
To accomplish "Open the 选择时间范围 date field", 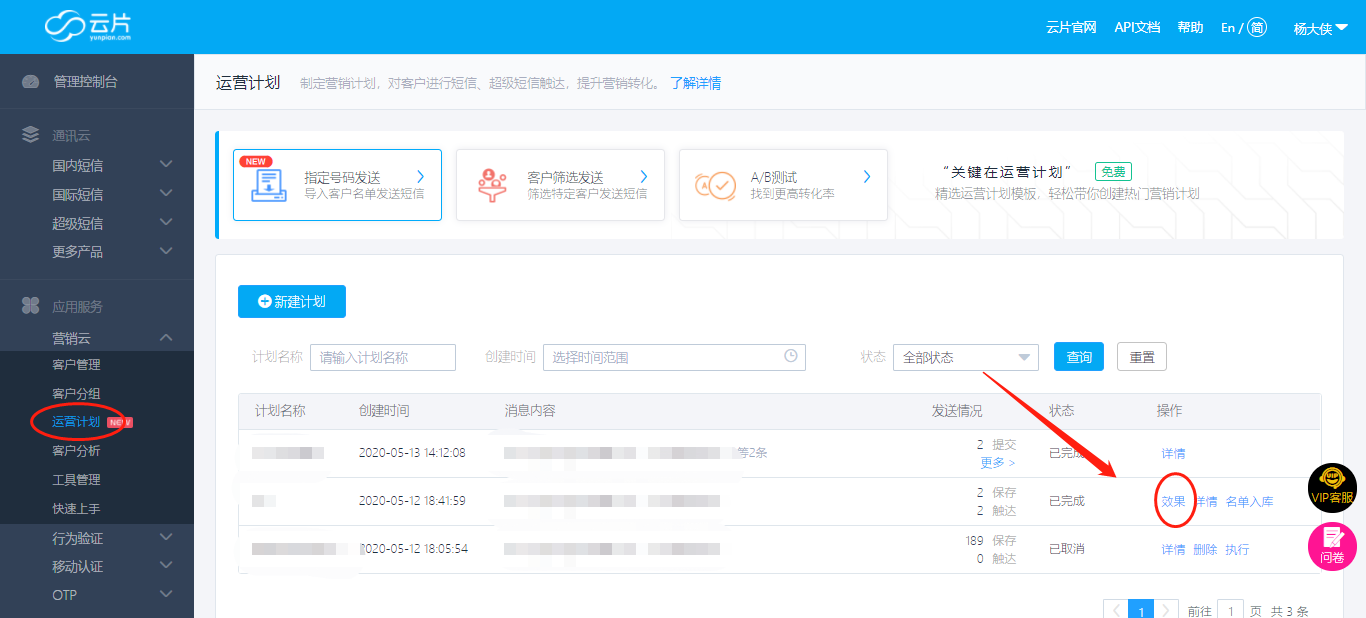I will pos(674,357).
